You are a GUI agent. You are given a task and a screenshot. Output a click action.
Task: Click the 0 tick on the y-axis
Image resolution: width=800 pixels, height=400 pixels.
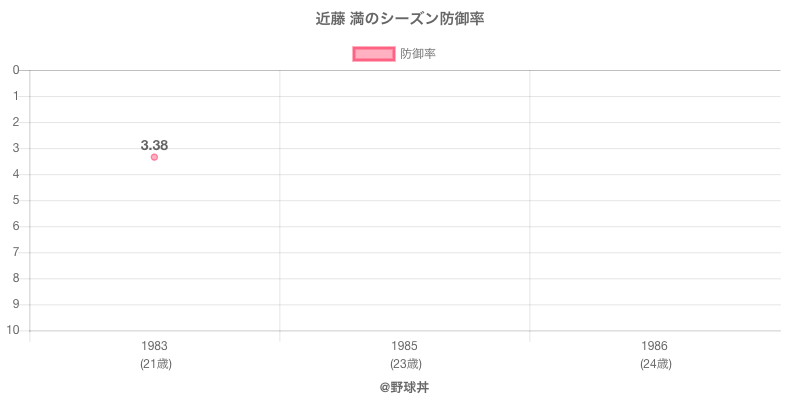coord(16,70)
